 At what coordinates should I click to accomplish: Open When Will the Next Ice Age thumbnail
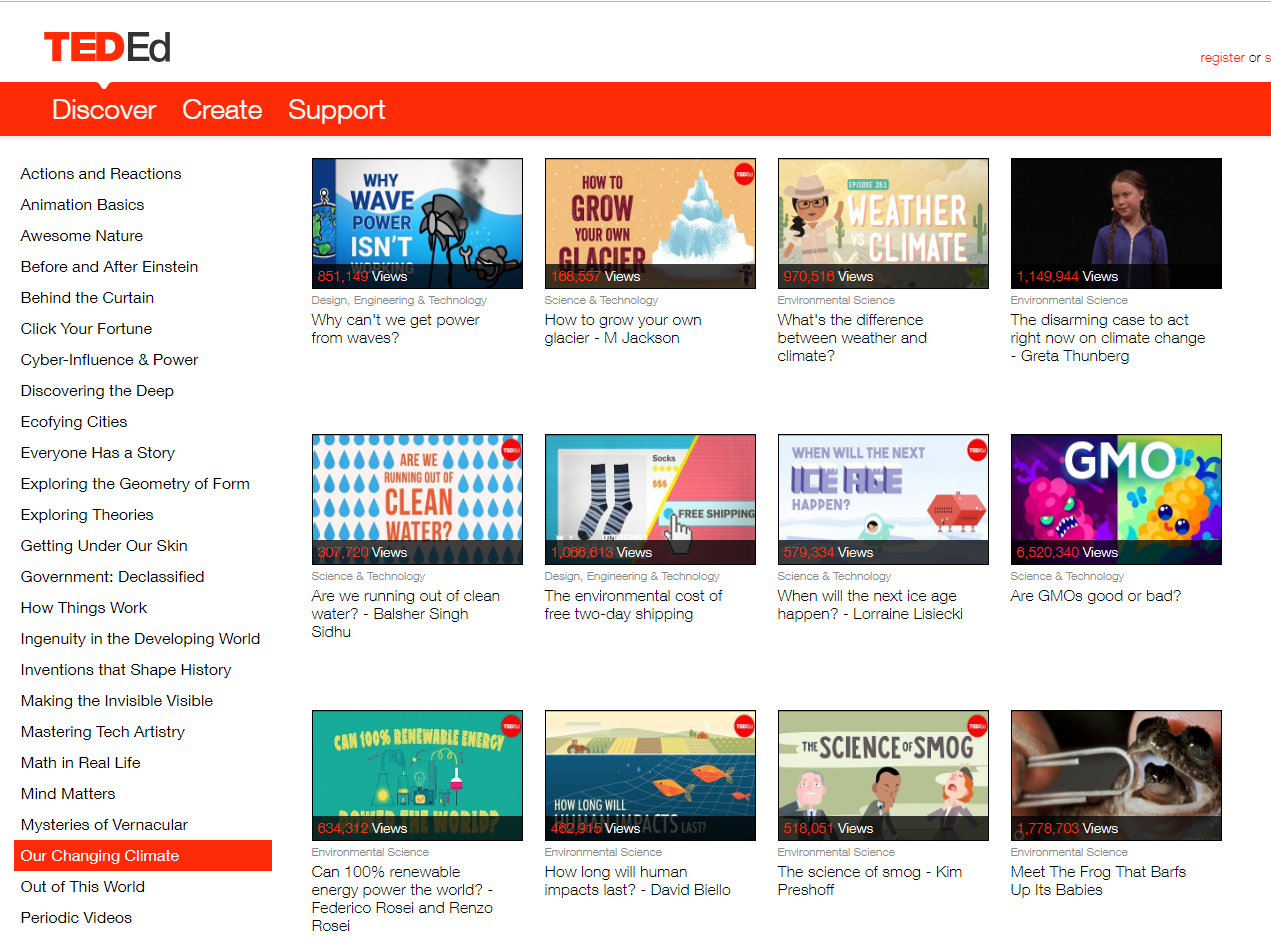883,499
